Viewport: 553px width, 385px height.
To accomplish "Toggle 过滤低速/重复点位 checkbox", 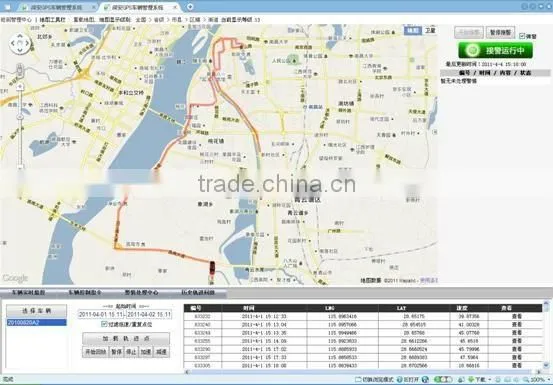I will 104,324.
